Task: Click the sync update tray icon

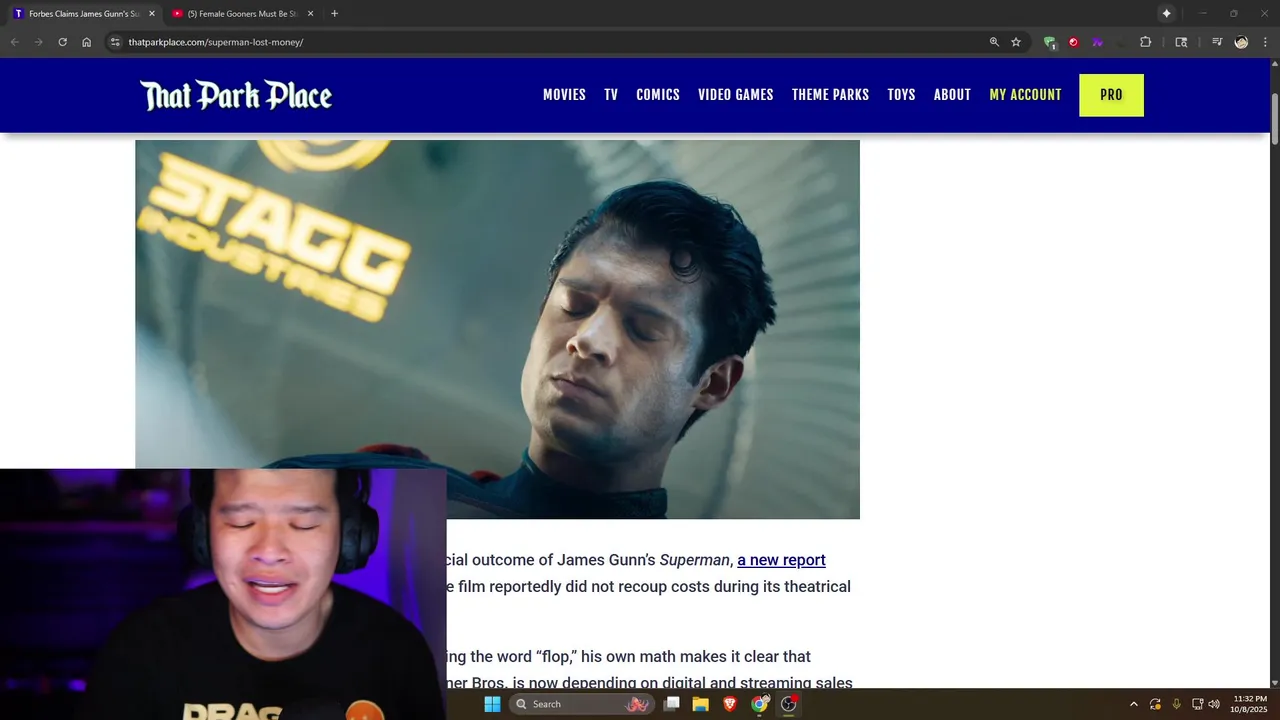Action: (x=1155, y=704)
